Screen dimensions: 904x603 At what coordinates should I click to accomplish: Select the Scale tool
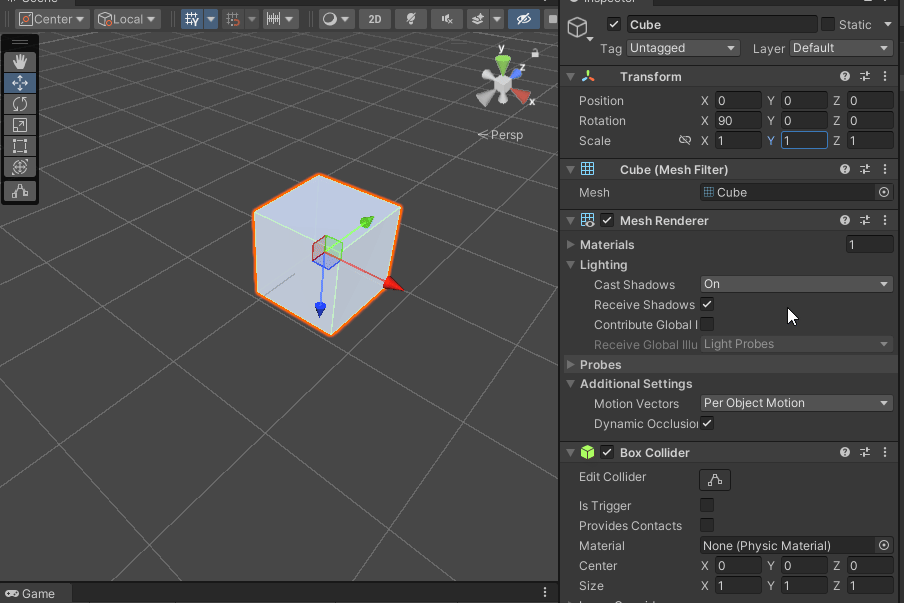(x=20, y=125)
